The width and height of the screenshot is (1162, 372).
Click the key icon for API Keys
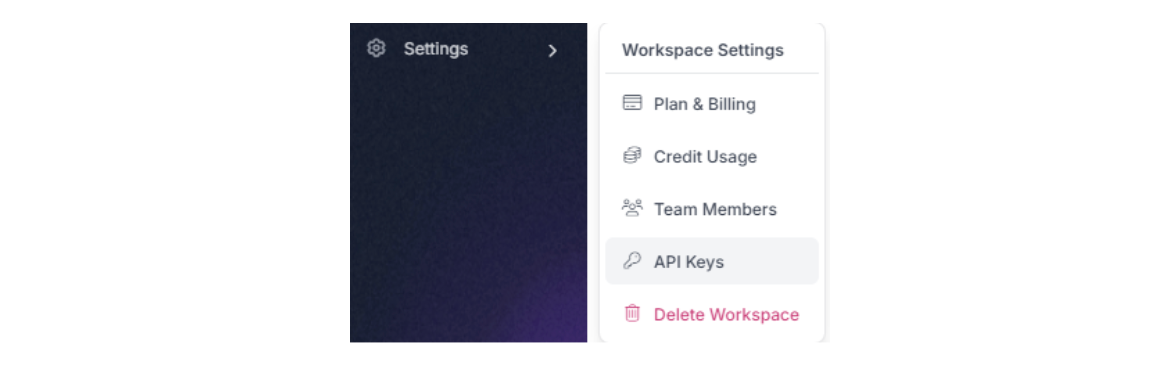(x=632, y=261)
